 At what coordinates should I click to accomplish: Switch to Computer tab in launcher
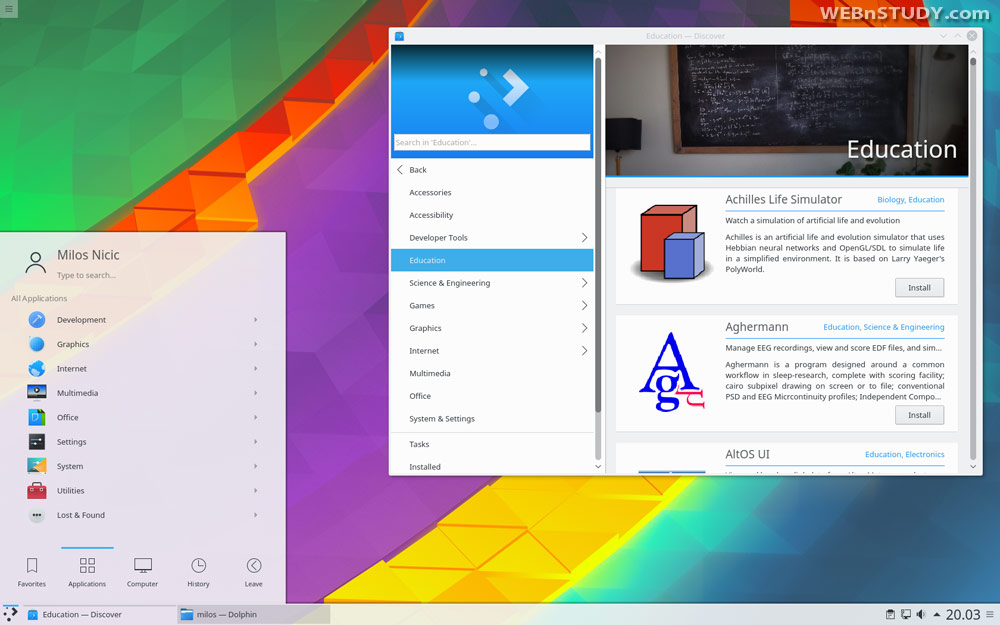[x=142, y=572]
